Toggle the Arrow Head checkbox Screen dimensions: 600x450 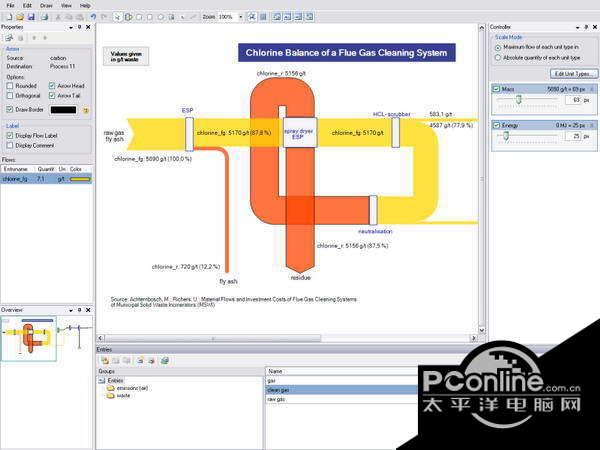[52, 86]
